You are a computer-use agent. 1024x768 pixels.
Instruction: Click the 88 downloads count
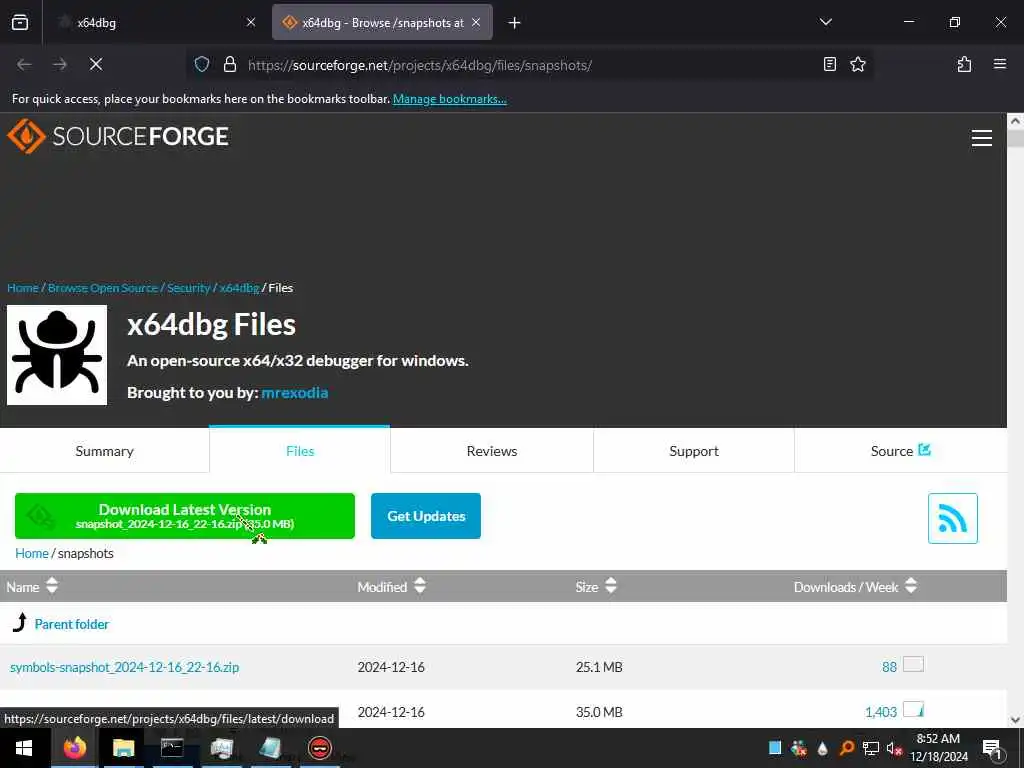click(x=889, y=667)
